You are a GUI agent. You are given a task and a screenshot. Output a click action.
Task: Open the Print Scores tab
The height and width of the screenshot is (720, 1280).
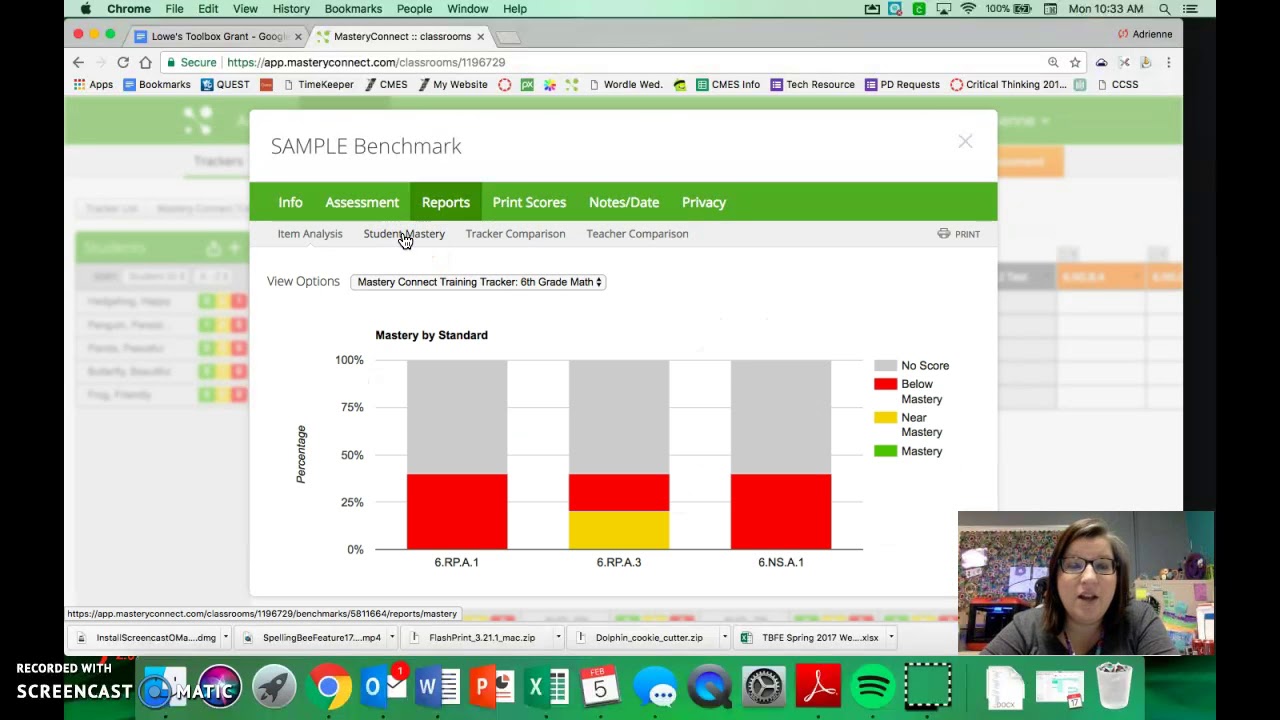tap(529, 202)
